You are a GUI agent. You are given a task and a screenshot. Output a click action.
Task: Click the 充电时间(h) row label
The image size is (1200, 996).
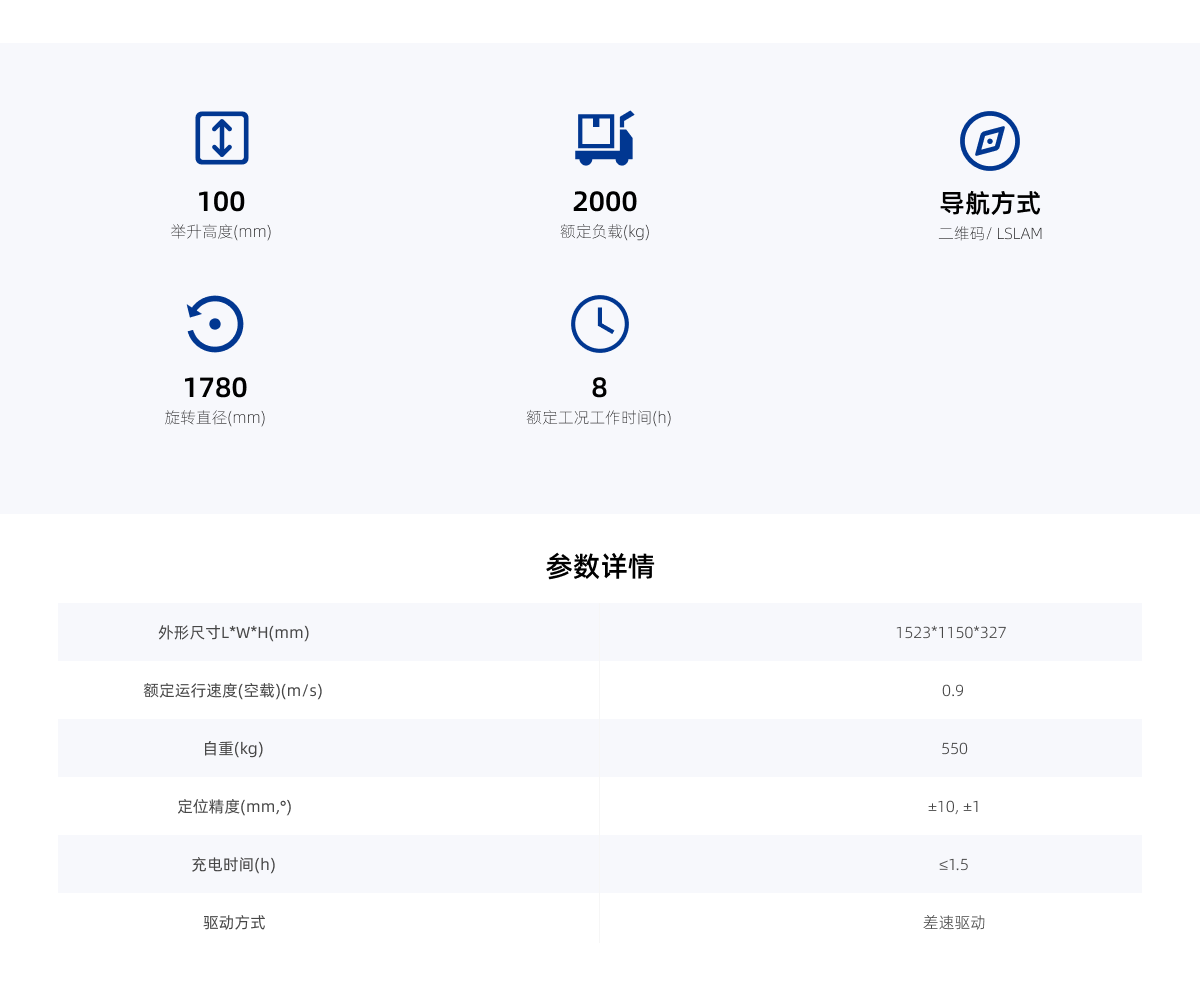[x=233, y=864]
